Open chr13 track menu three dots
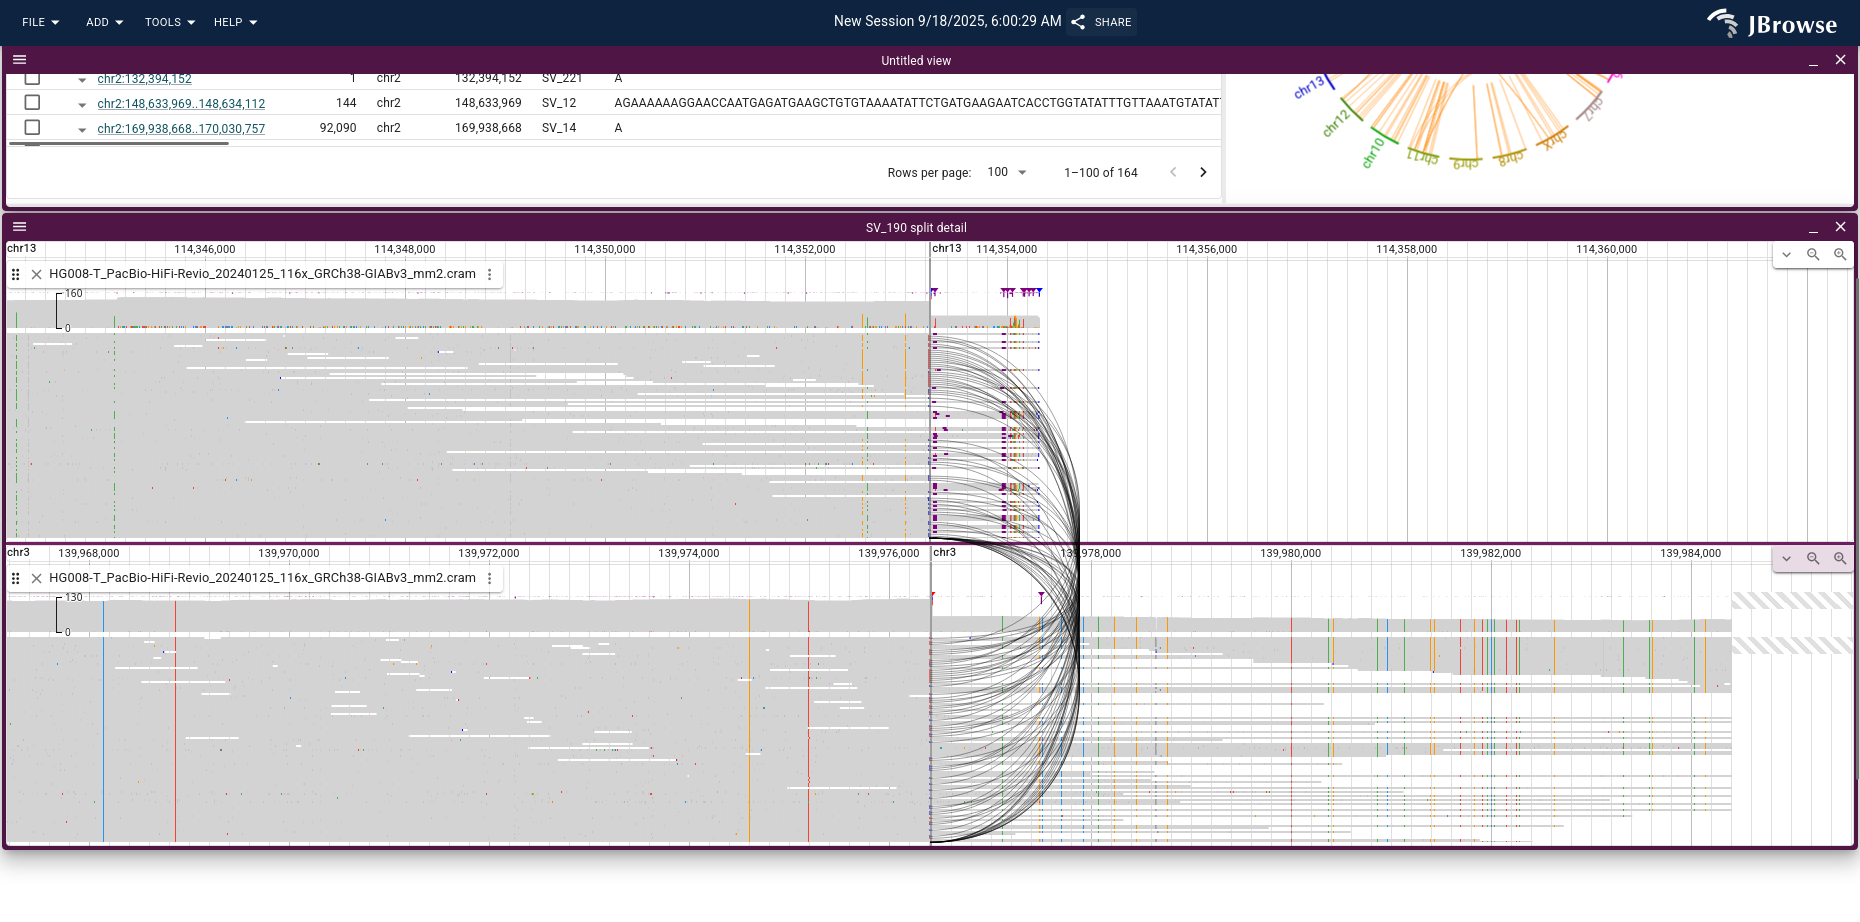1860x922 pixels. [489, 274]
